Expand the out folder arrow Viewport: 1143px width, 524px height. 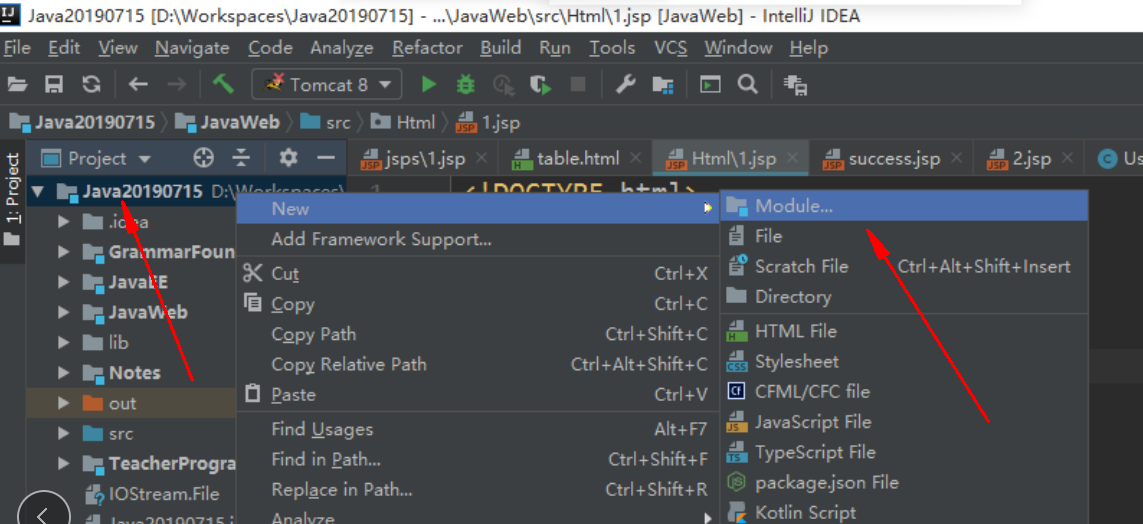64,403
